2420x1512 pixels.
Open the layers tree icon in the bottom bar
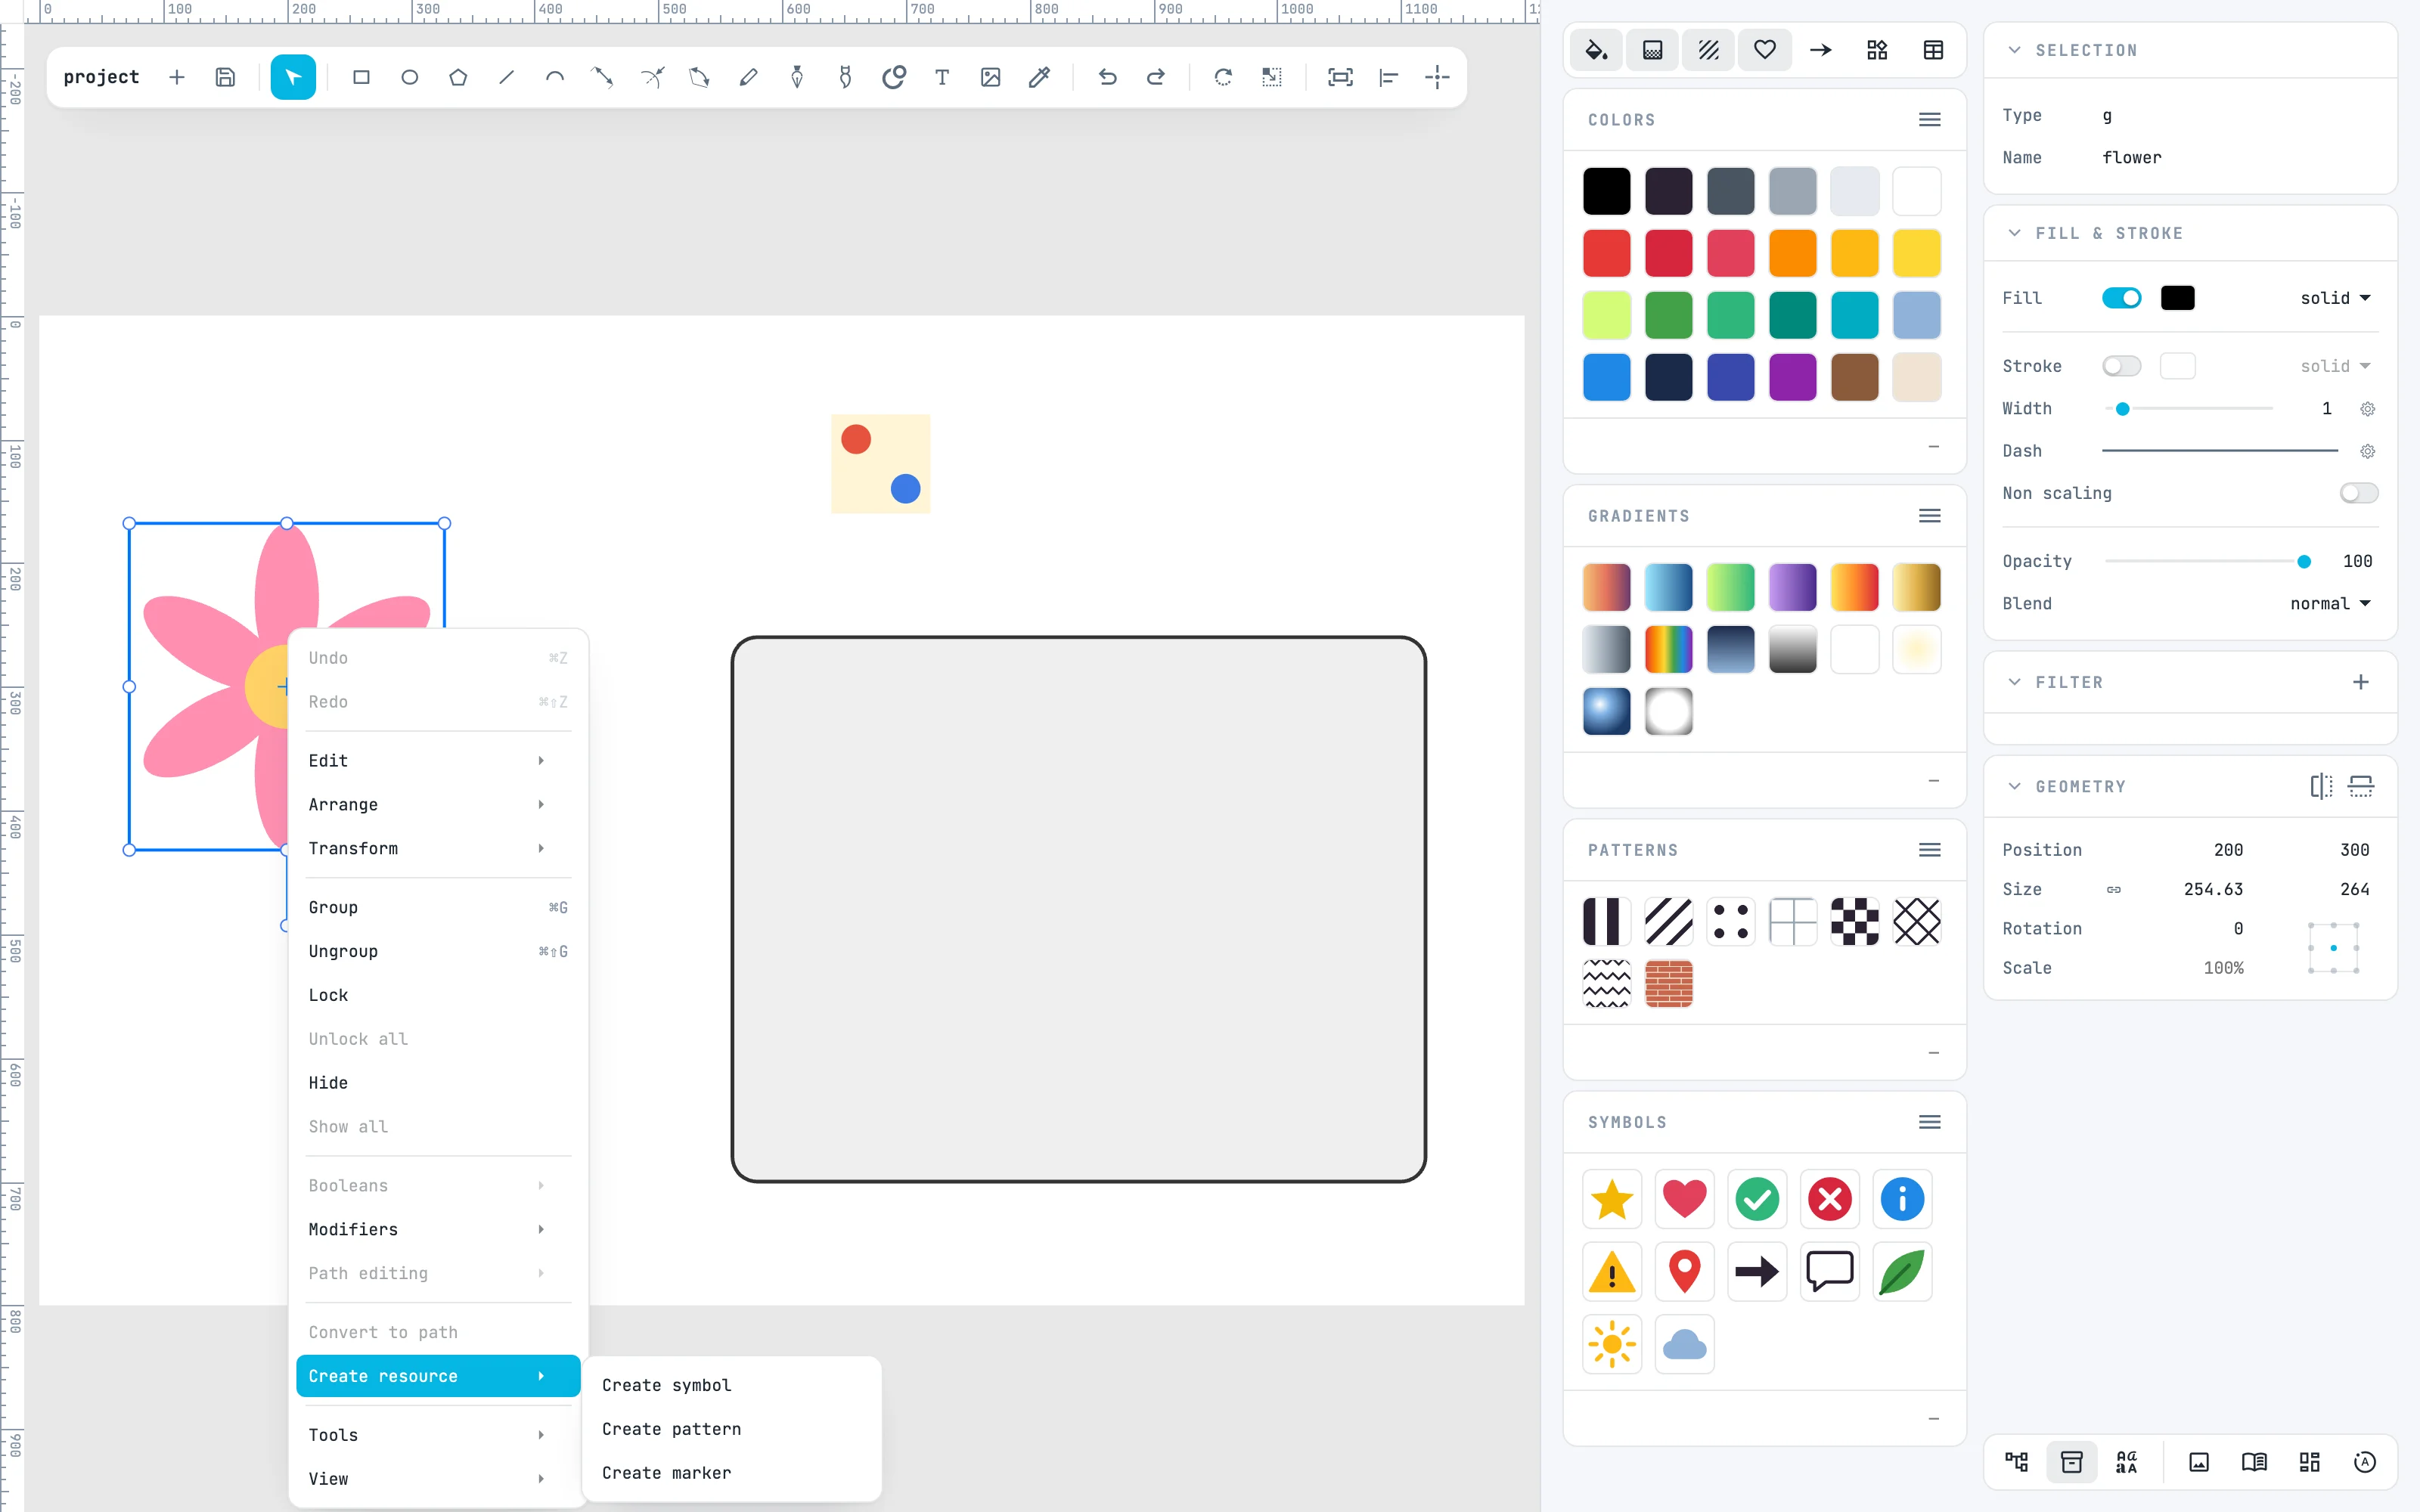click(x=2016, y=1462)
